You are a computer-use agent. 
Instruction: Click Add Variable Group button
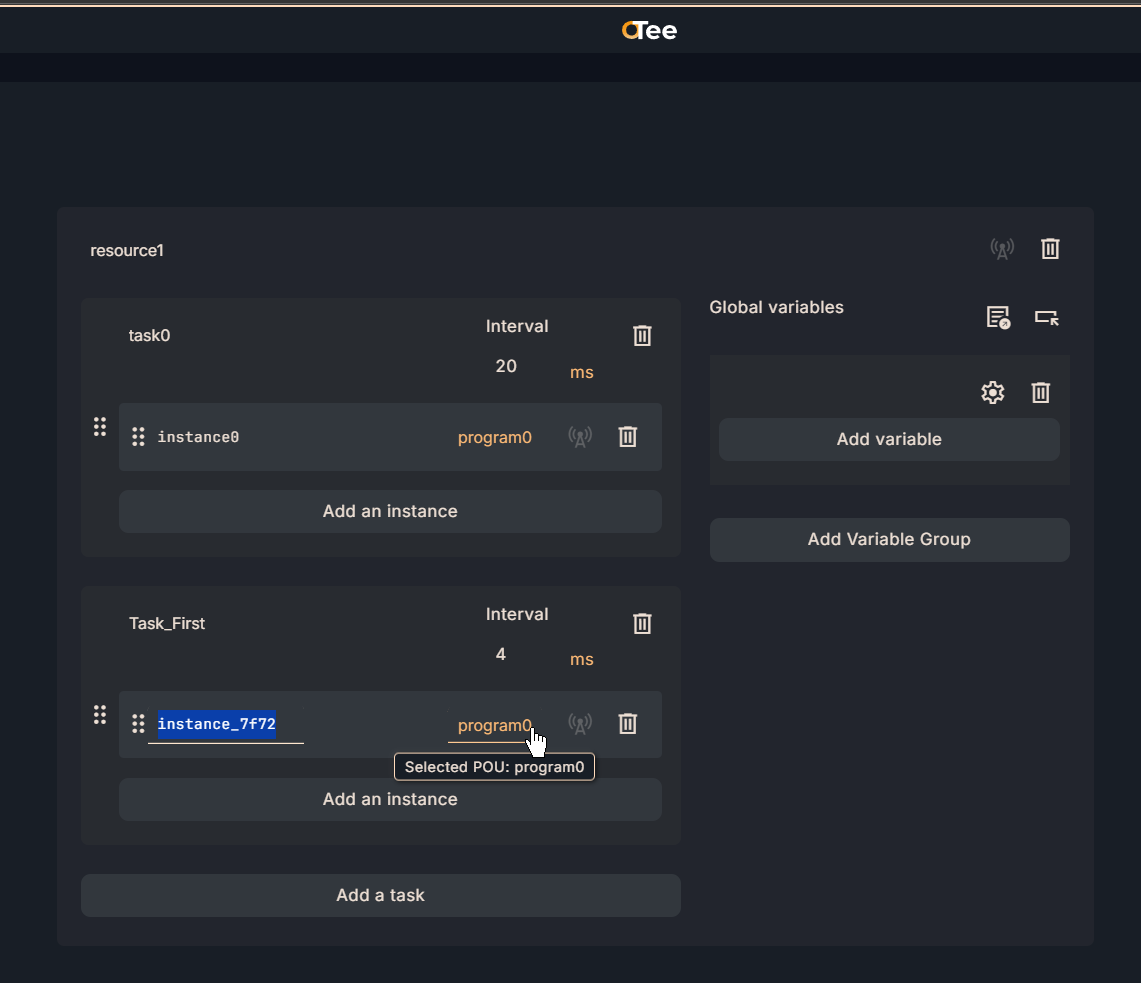pyautogui.click(x=889, y=539)
